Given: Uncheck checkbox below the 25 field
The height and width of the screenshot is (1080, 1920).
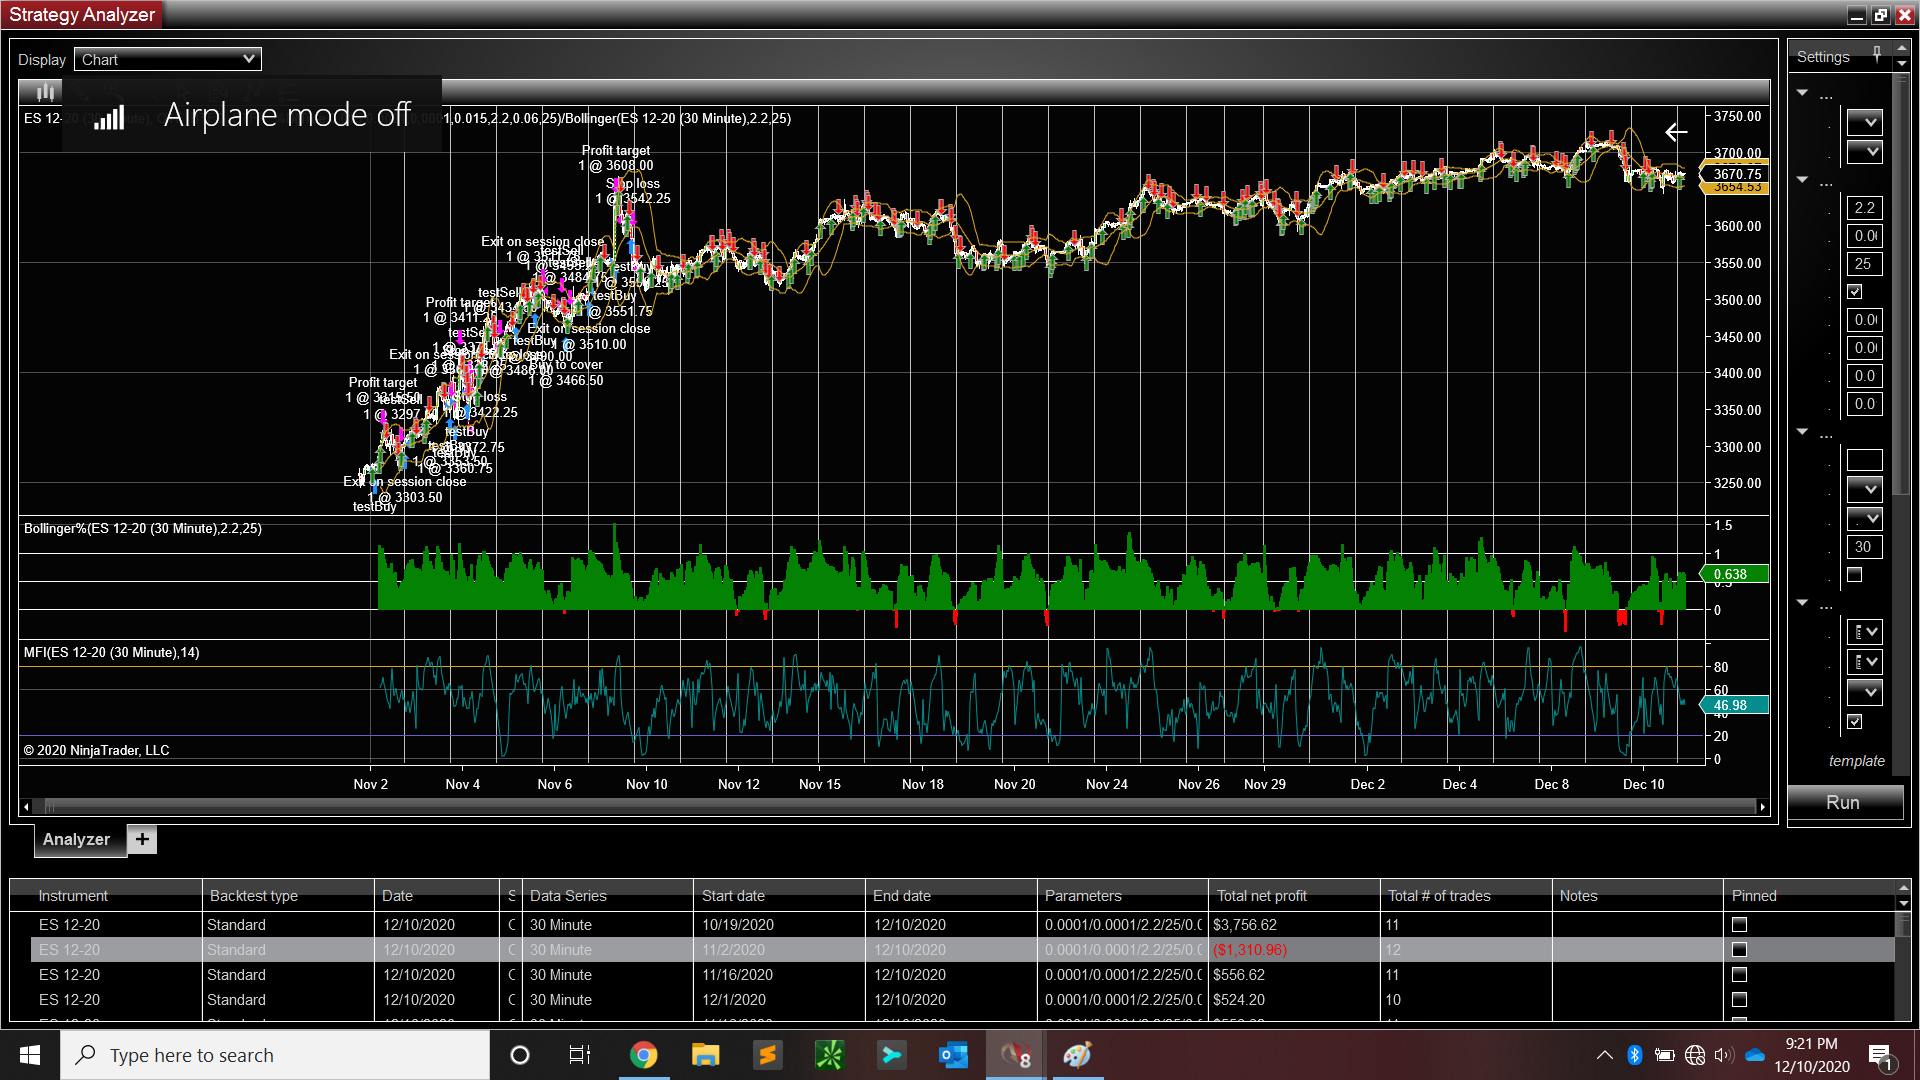Looking at the screenshot, I should (1854, 292).
